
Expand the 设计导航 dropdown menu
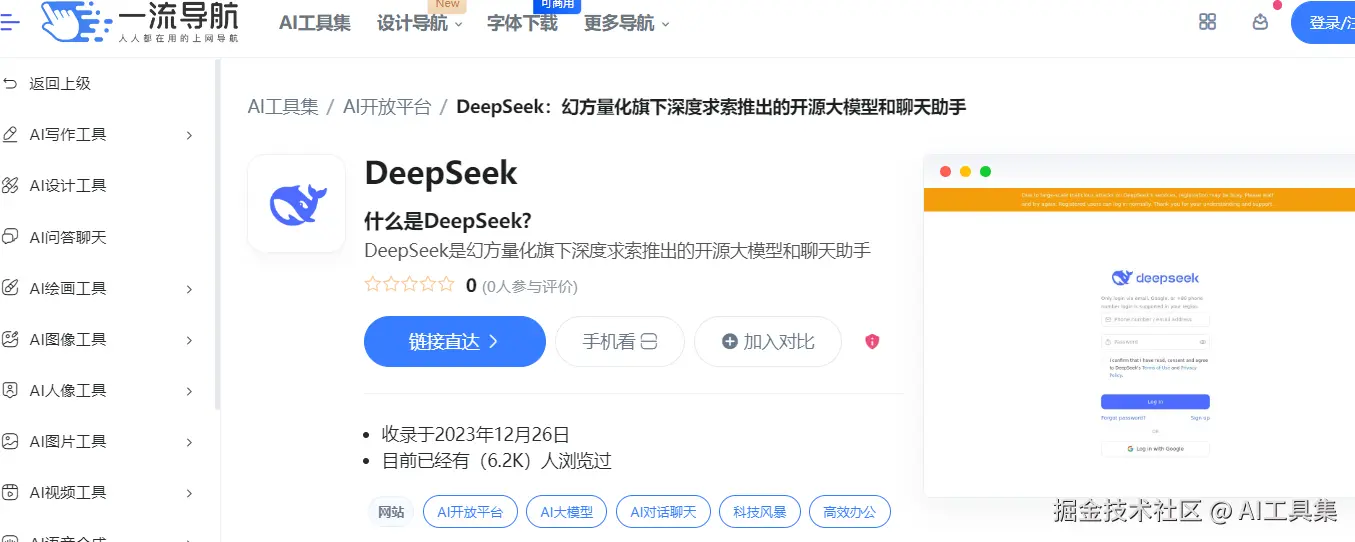tap(420, 23)
